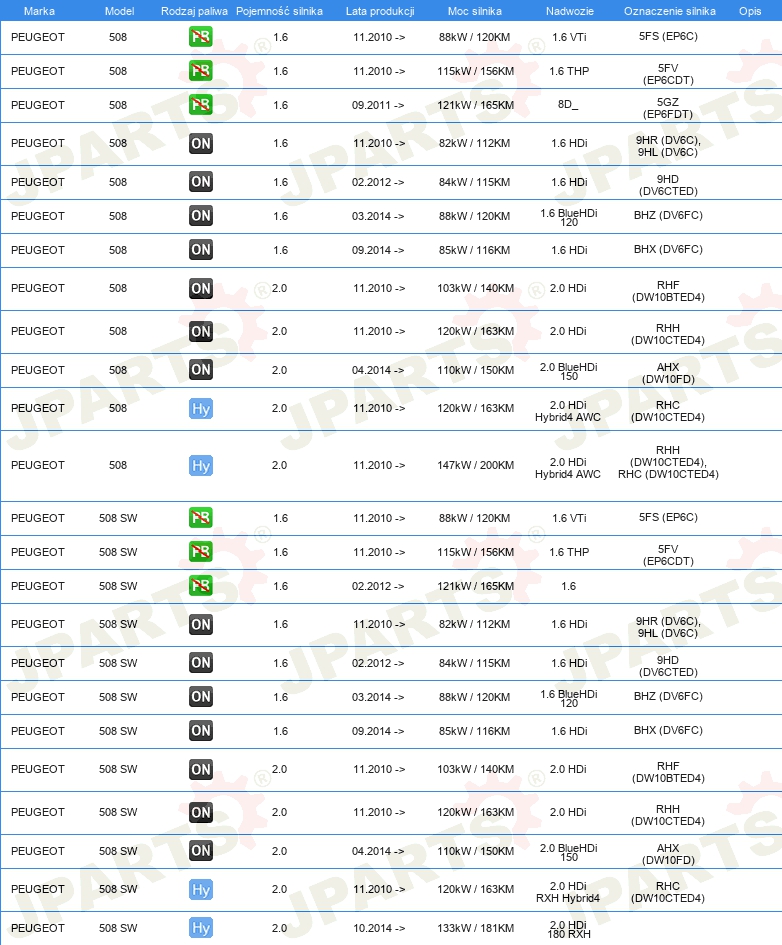Click petrol icon in 508 SW 121kW/165KM row
Image resolution: width=782 pixels, height=945 pixels.
click(x=201, y=585)
